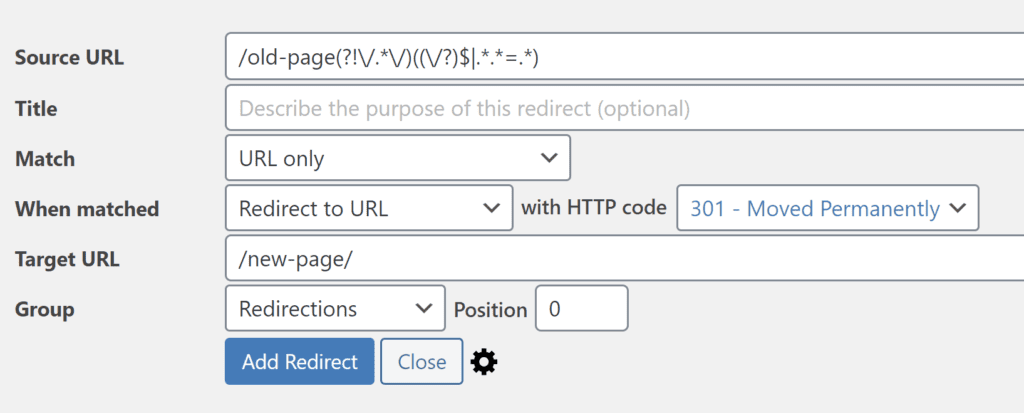Open advanced options via the gear icon

484,361
